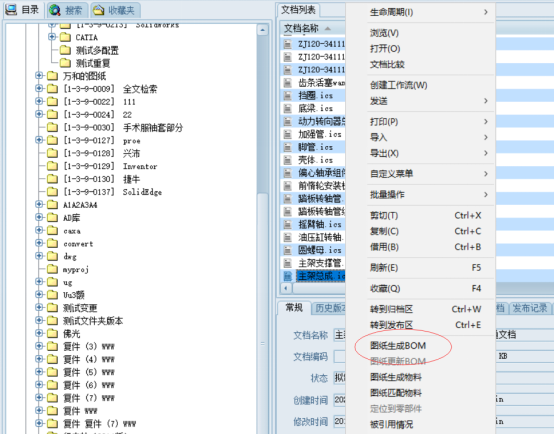The image size is (554, 434).
Task: Select document 加强管.ics in list
Action: click(x=320, y=134)
